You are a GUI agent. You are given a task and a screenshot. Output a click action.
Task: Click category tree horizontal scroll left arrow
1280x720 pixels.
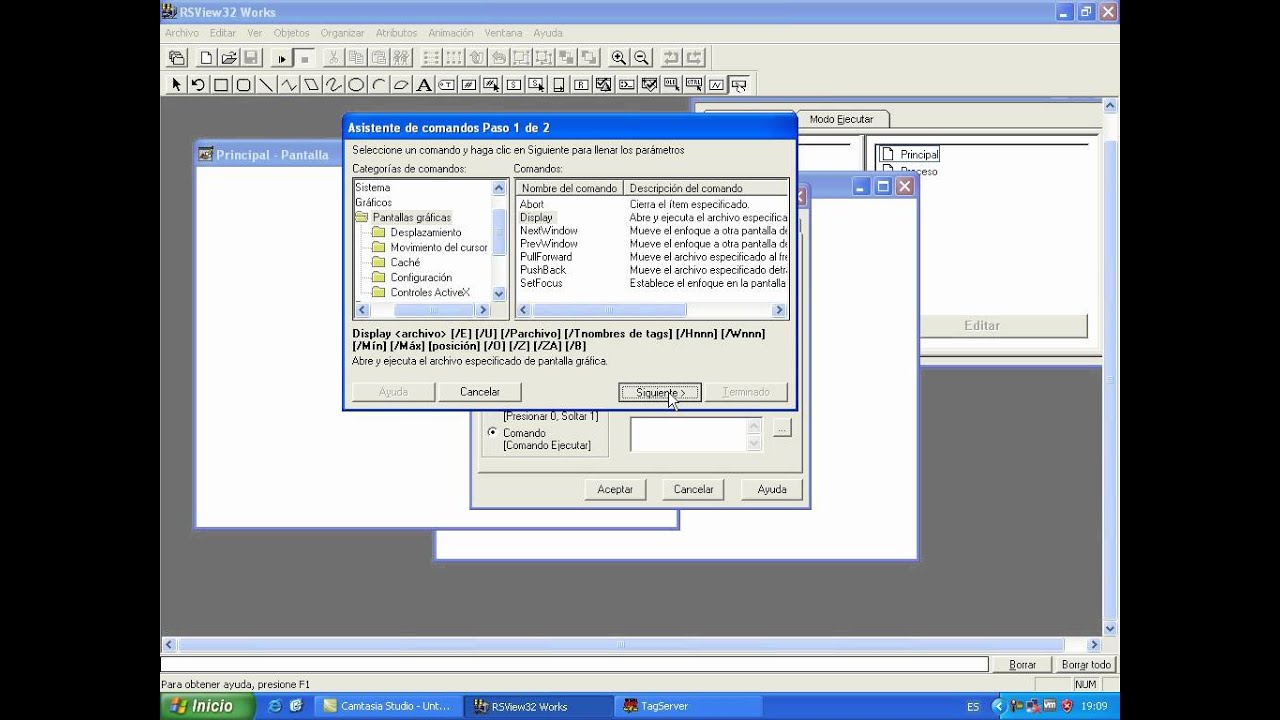362,310
